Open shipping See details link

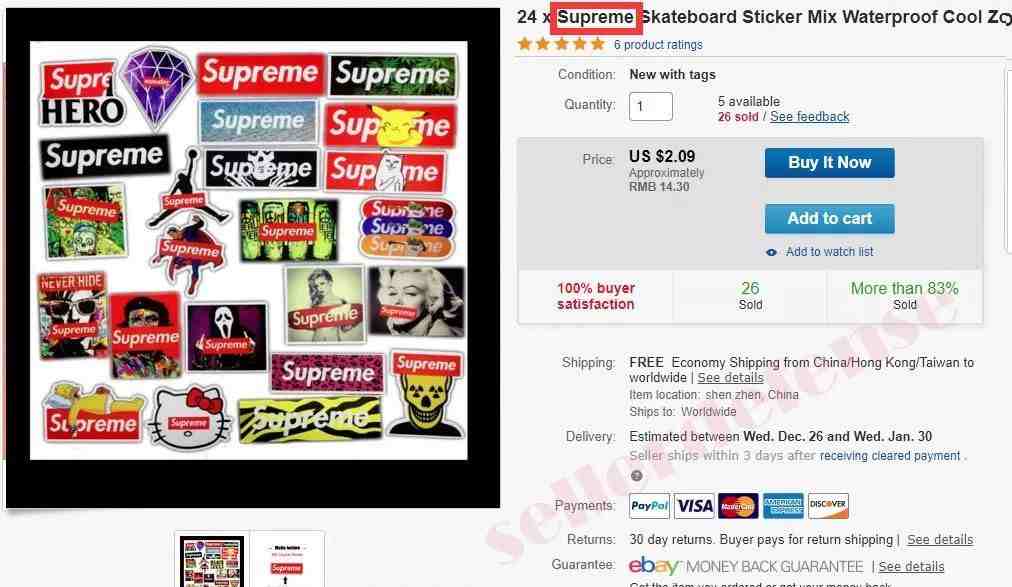[x=730, y=378]
